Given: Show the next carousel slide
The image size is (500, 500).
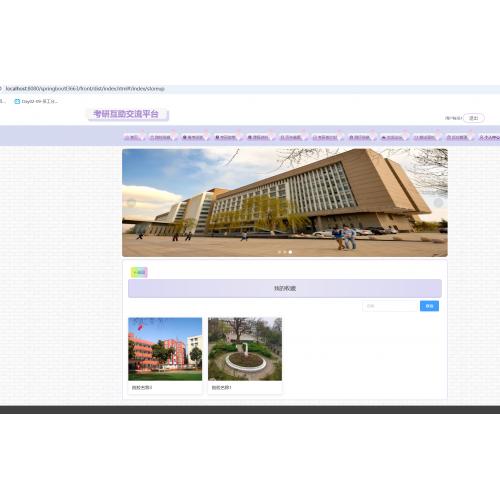Looking at the screenshot, I should (x=438, y=203).
